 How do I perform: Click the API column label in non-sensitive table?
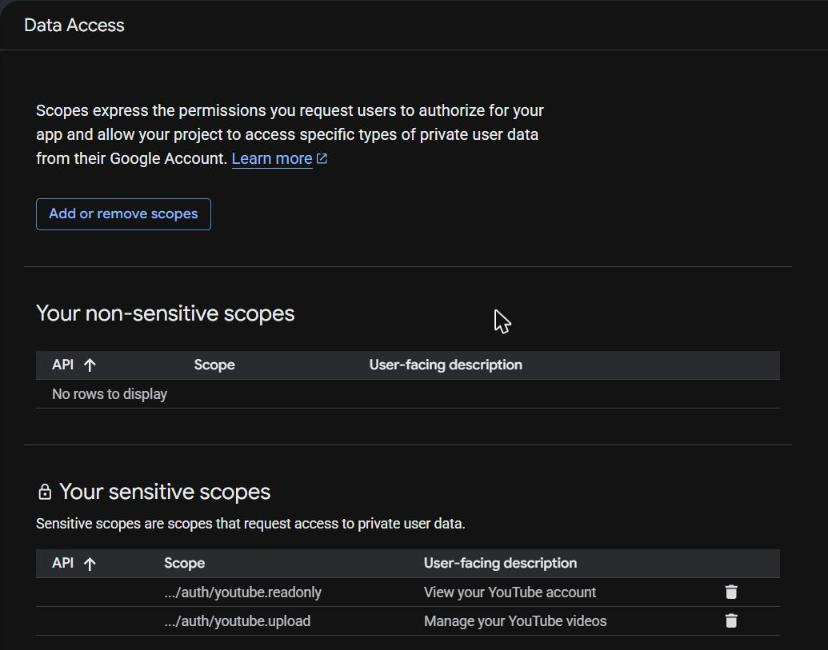tap(63, 365)
